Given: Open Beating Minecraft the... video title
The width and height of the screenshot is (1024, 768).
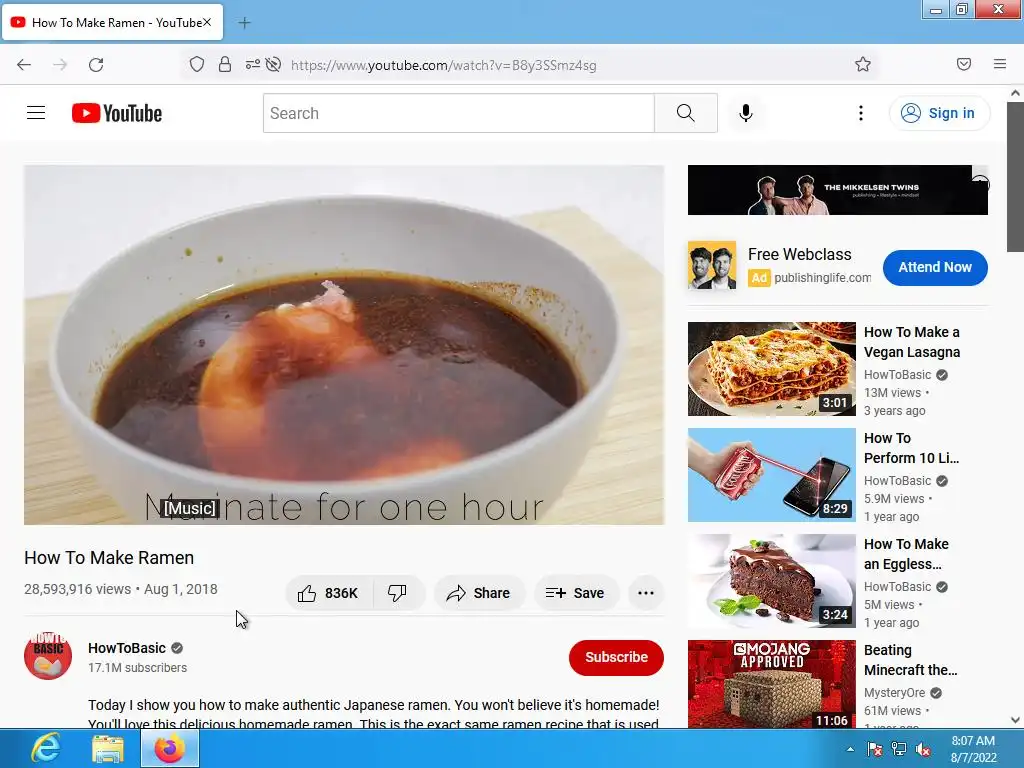Looking at the screenshot, I should pyautogui.click(x=910, y=660).
